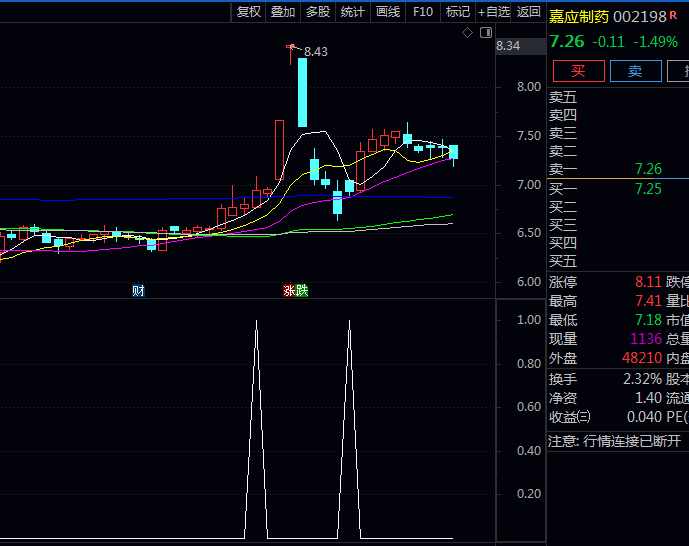The image size is (689, 546).
Task: Toggle the side panel layout icon
Action: click(x=486, y=33)
